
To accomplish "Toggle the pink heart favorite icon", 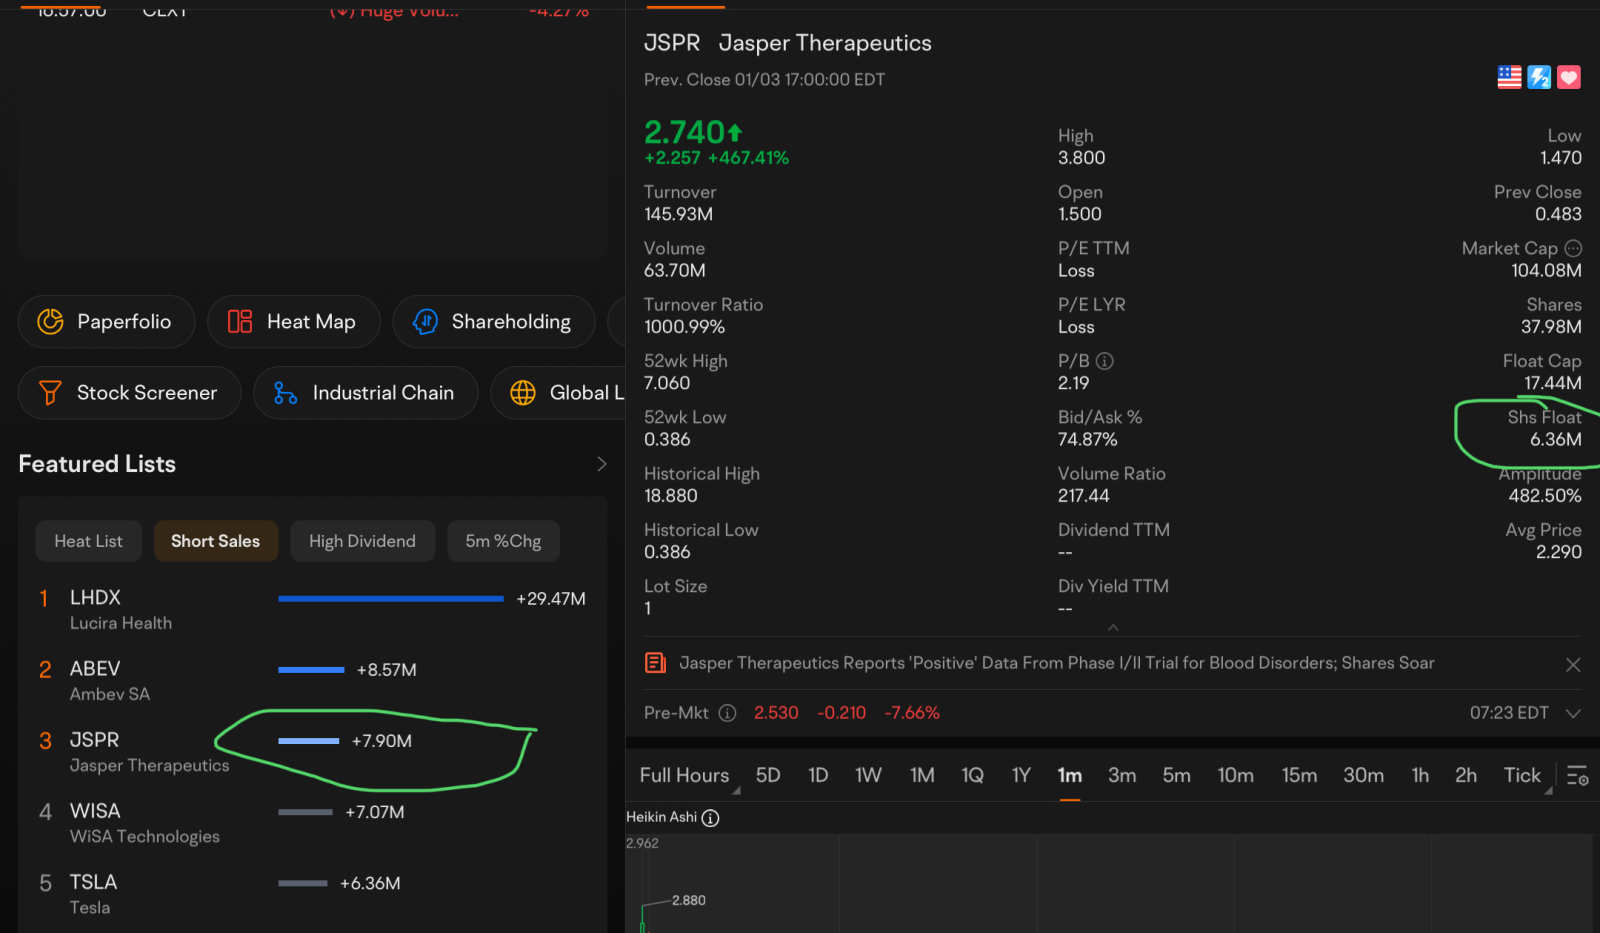I will coord(1569,77).
